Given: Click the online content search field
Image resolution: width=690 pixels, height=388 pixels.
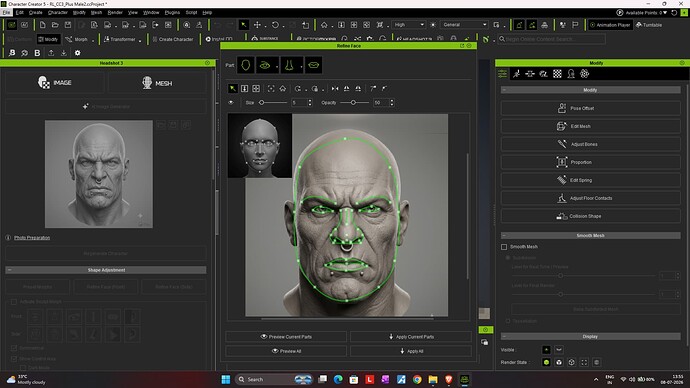Looking at the screenshot, I should click(552, 39).
